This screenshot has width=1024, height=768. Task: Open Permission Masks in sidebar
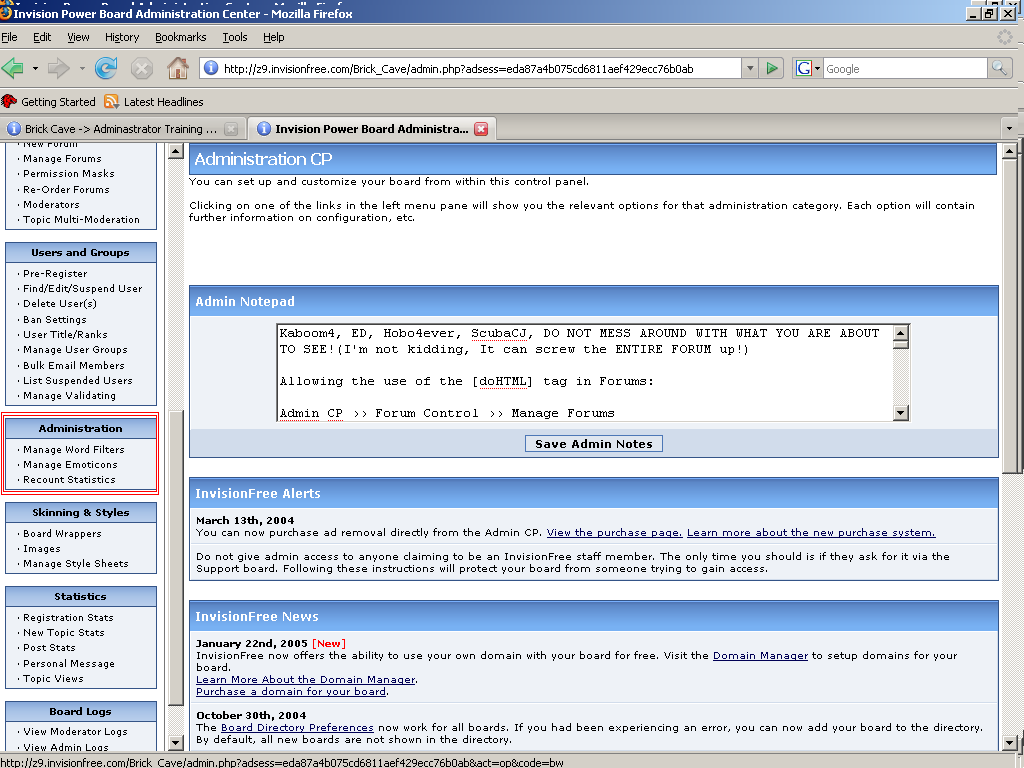(x=69, y=174)
